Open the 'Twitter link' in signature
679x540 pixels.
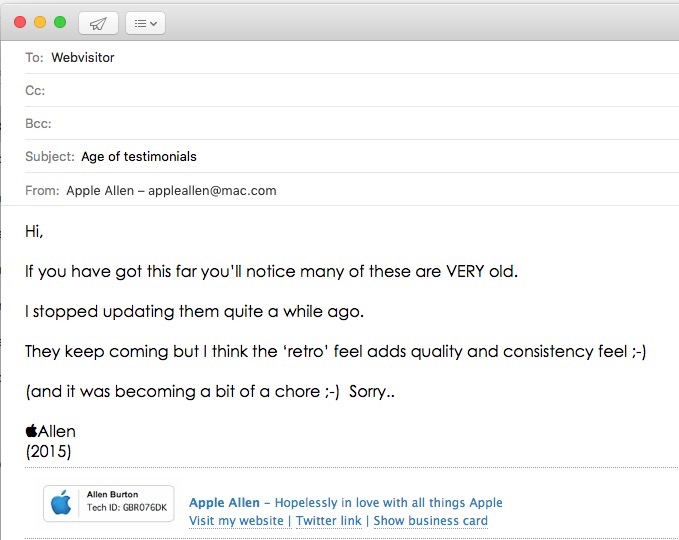(327, 521)
